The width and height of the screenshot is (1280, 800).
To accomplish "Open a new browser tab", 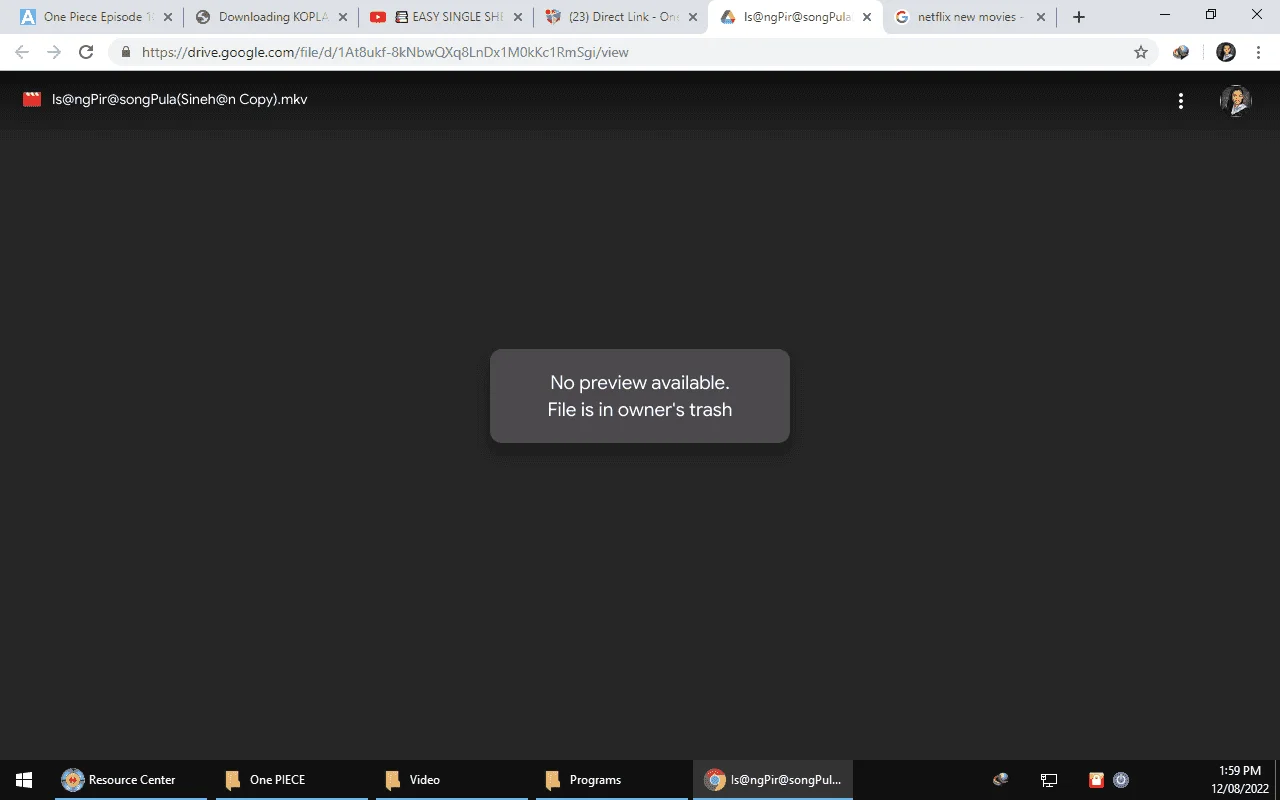I will point(1078,17).
